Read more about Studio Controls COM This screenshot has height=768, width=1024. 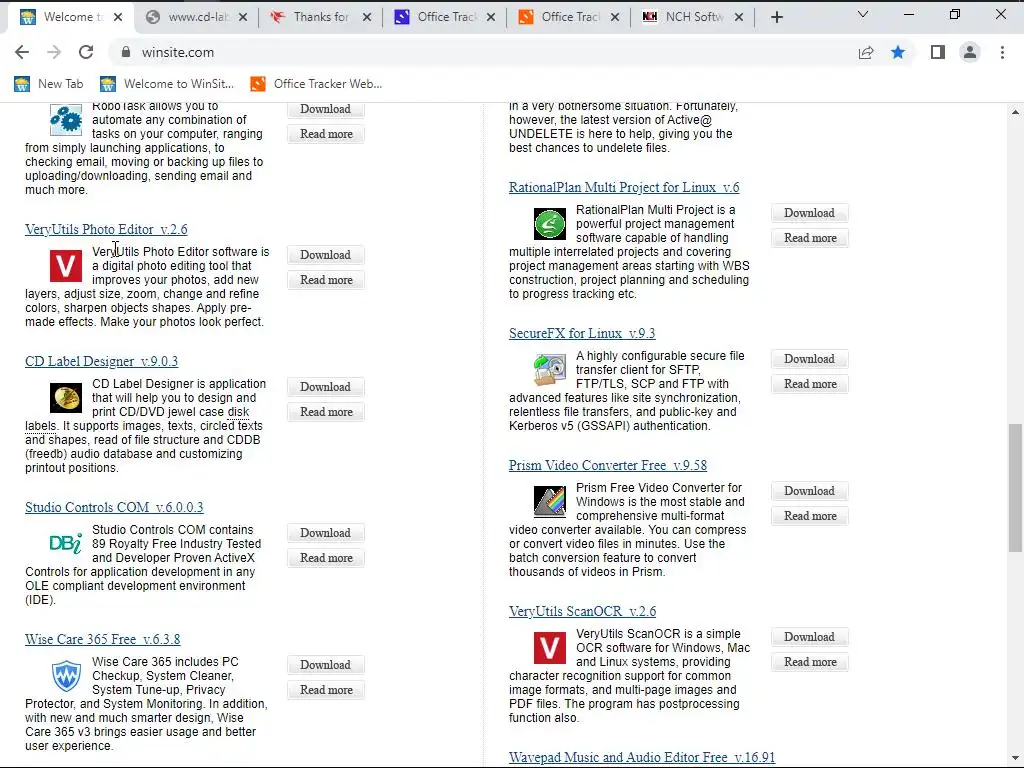326,558
